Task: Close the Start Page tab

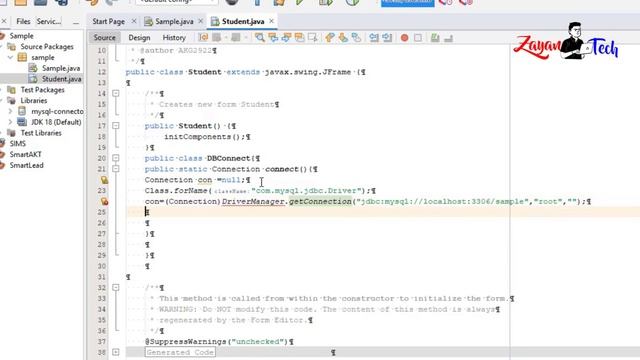Action: [x=134, y=21]
